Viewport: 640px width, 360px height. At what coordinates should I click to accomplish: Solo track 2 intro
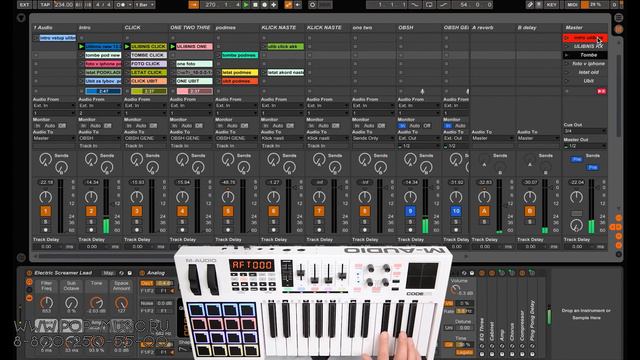tap(91, 222)
